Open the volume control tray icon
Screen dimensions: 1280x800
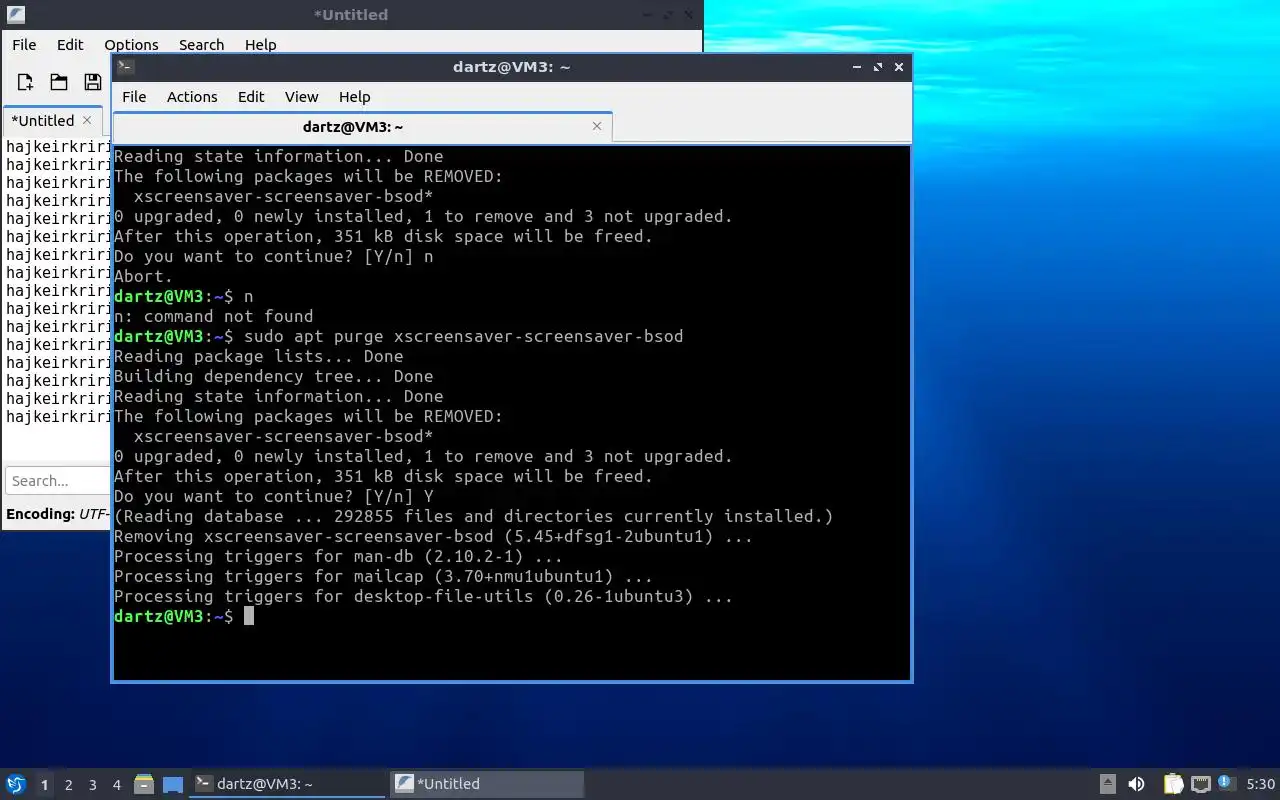1136,784
